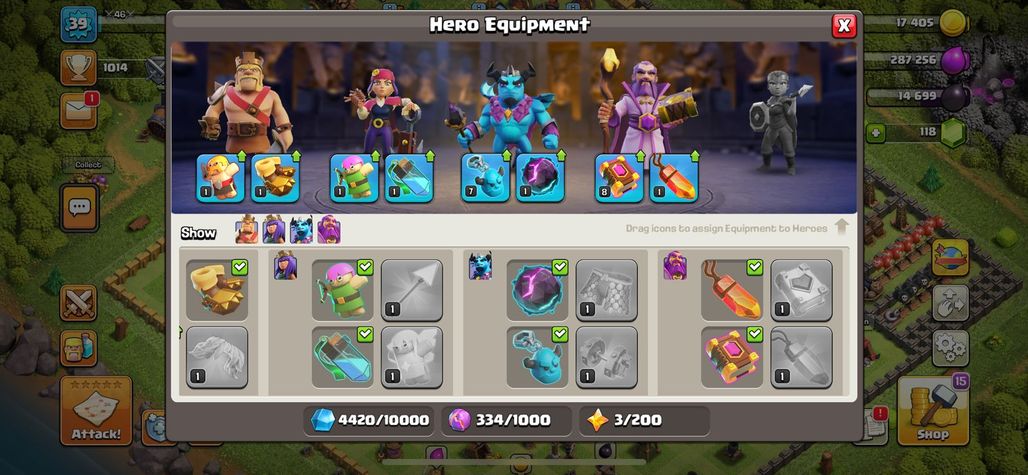Toggle the Earthquake Boots checkmark in inventory
The image size is (1028, 475).
(239, 267)
